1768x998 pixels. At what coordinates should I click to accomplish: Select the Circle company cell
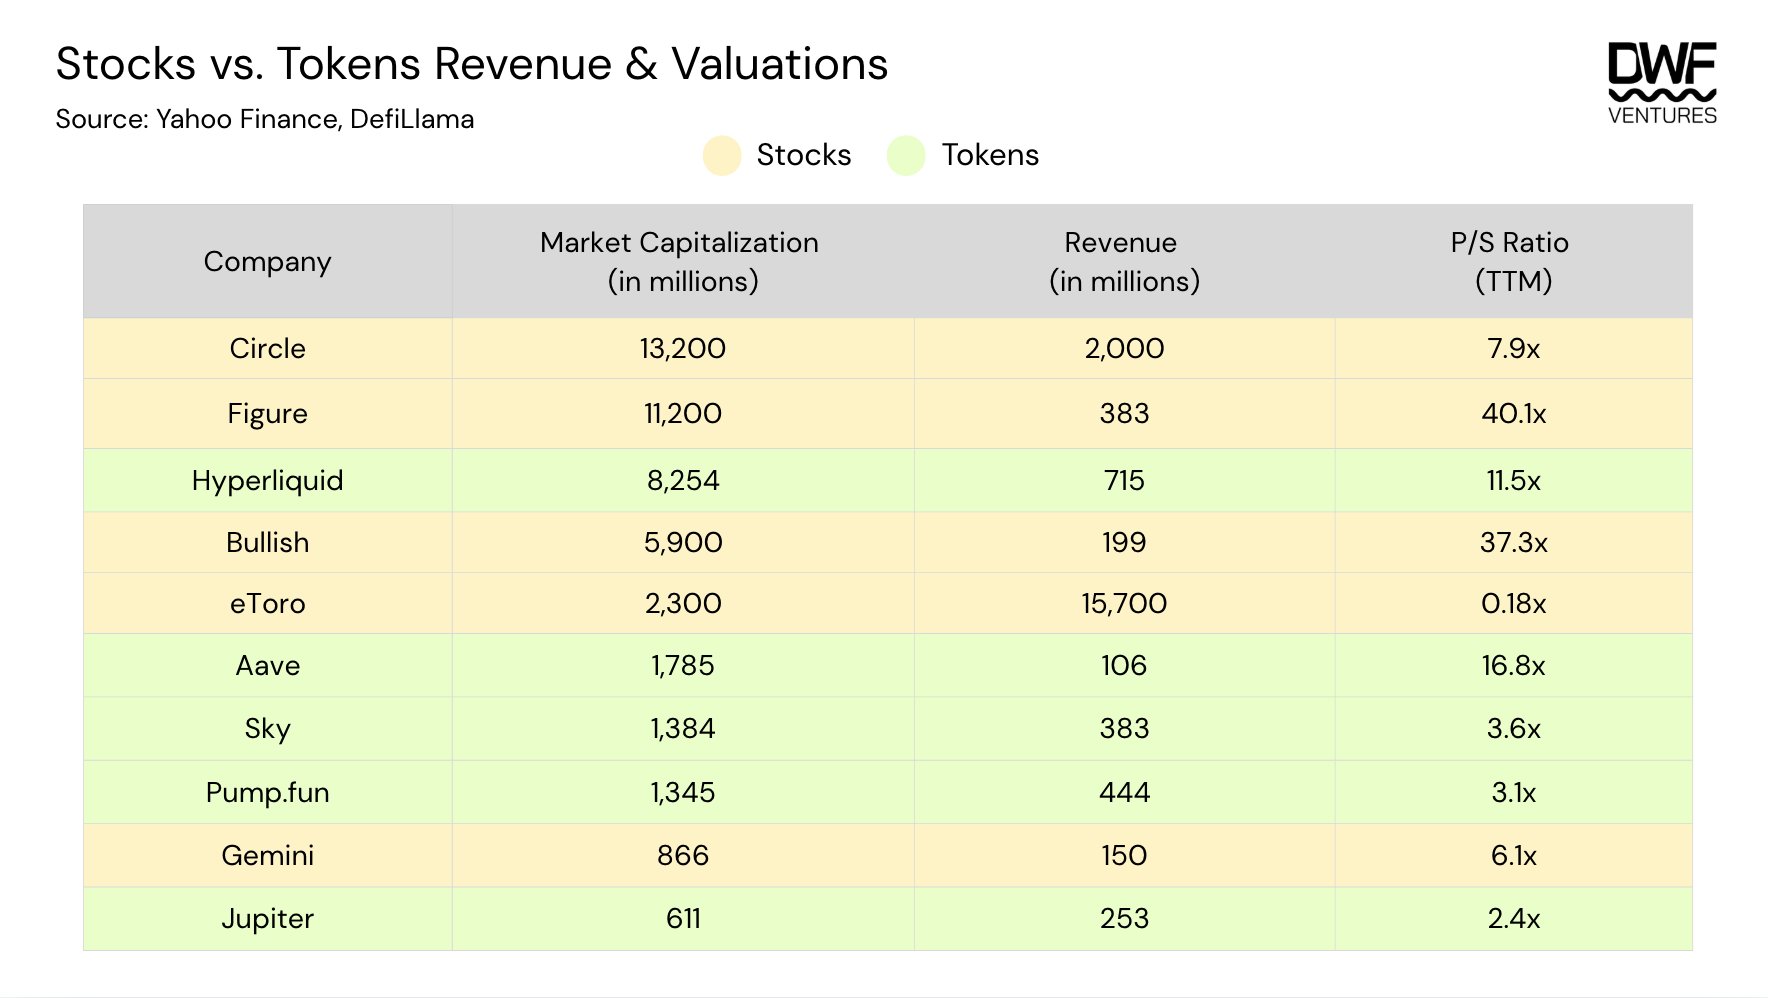pos(267,349)
